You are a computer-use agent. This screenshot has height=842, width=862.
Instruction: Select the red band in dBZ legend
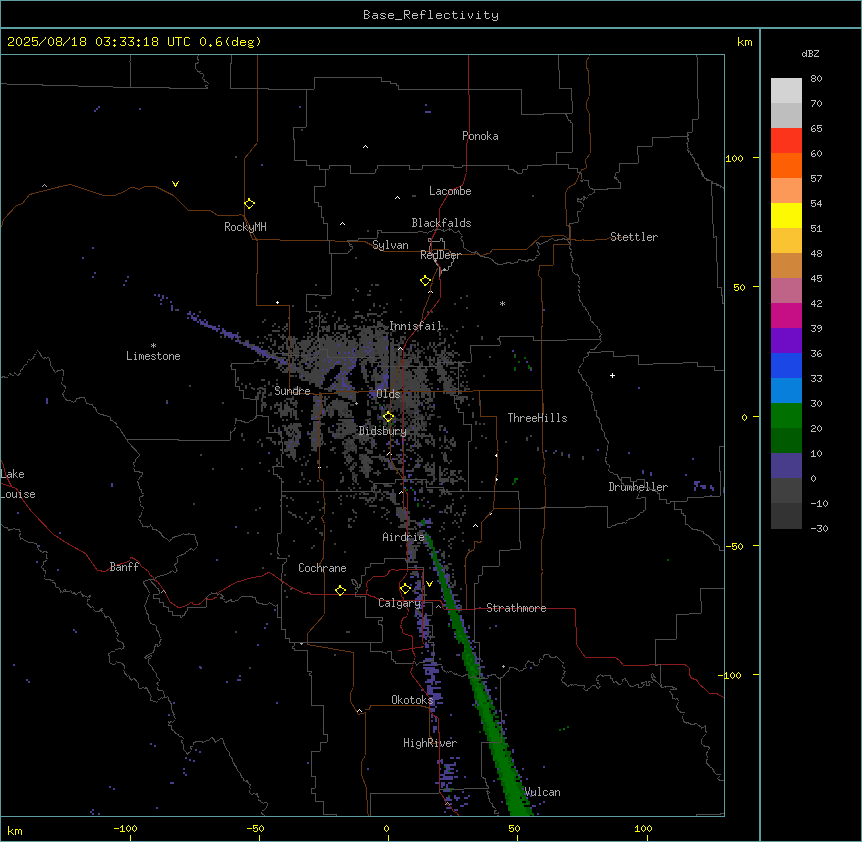click(x=786, y=140)
